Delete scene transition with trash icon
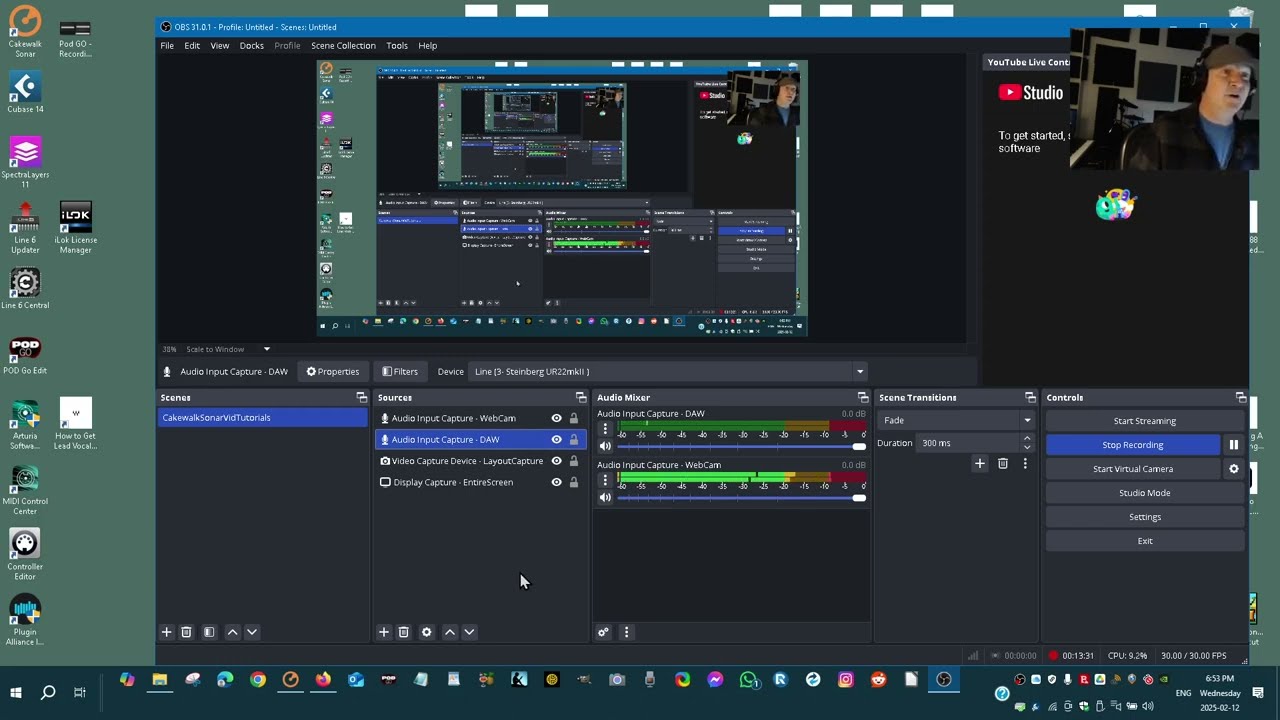 pyautogui.click(x=1003, y=463)
